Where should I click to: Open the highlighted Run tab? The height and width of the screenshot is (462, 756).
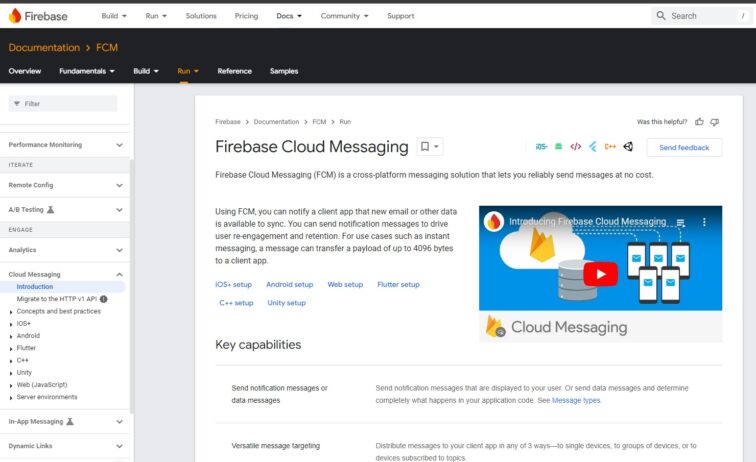coord(188,71)
